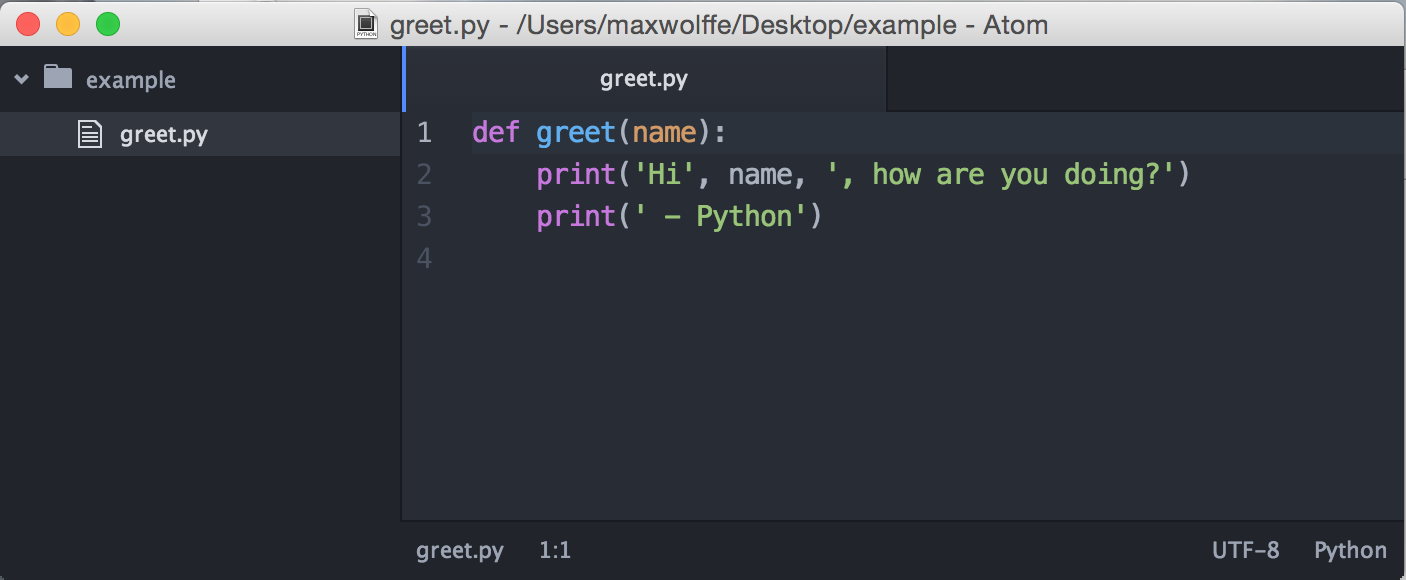Collapse the example folder in the tree view
Viewport: 1406px width, 580px height.
click(x=21, y=79)
